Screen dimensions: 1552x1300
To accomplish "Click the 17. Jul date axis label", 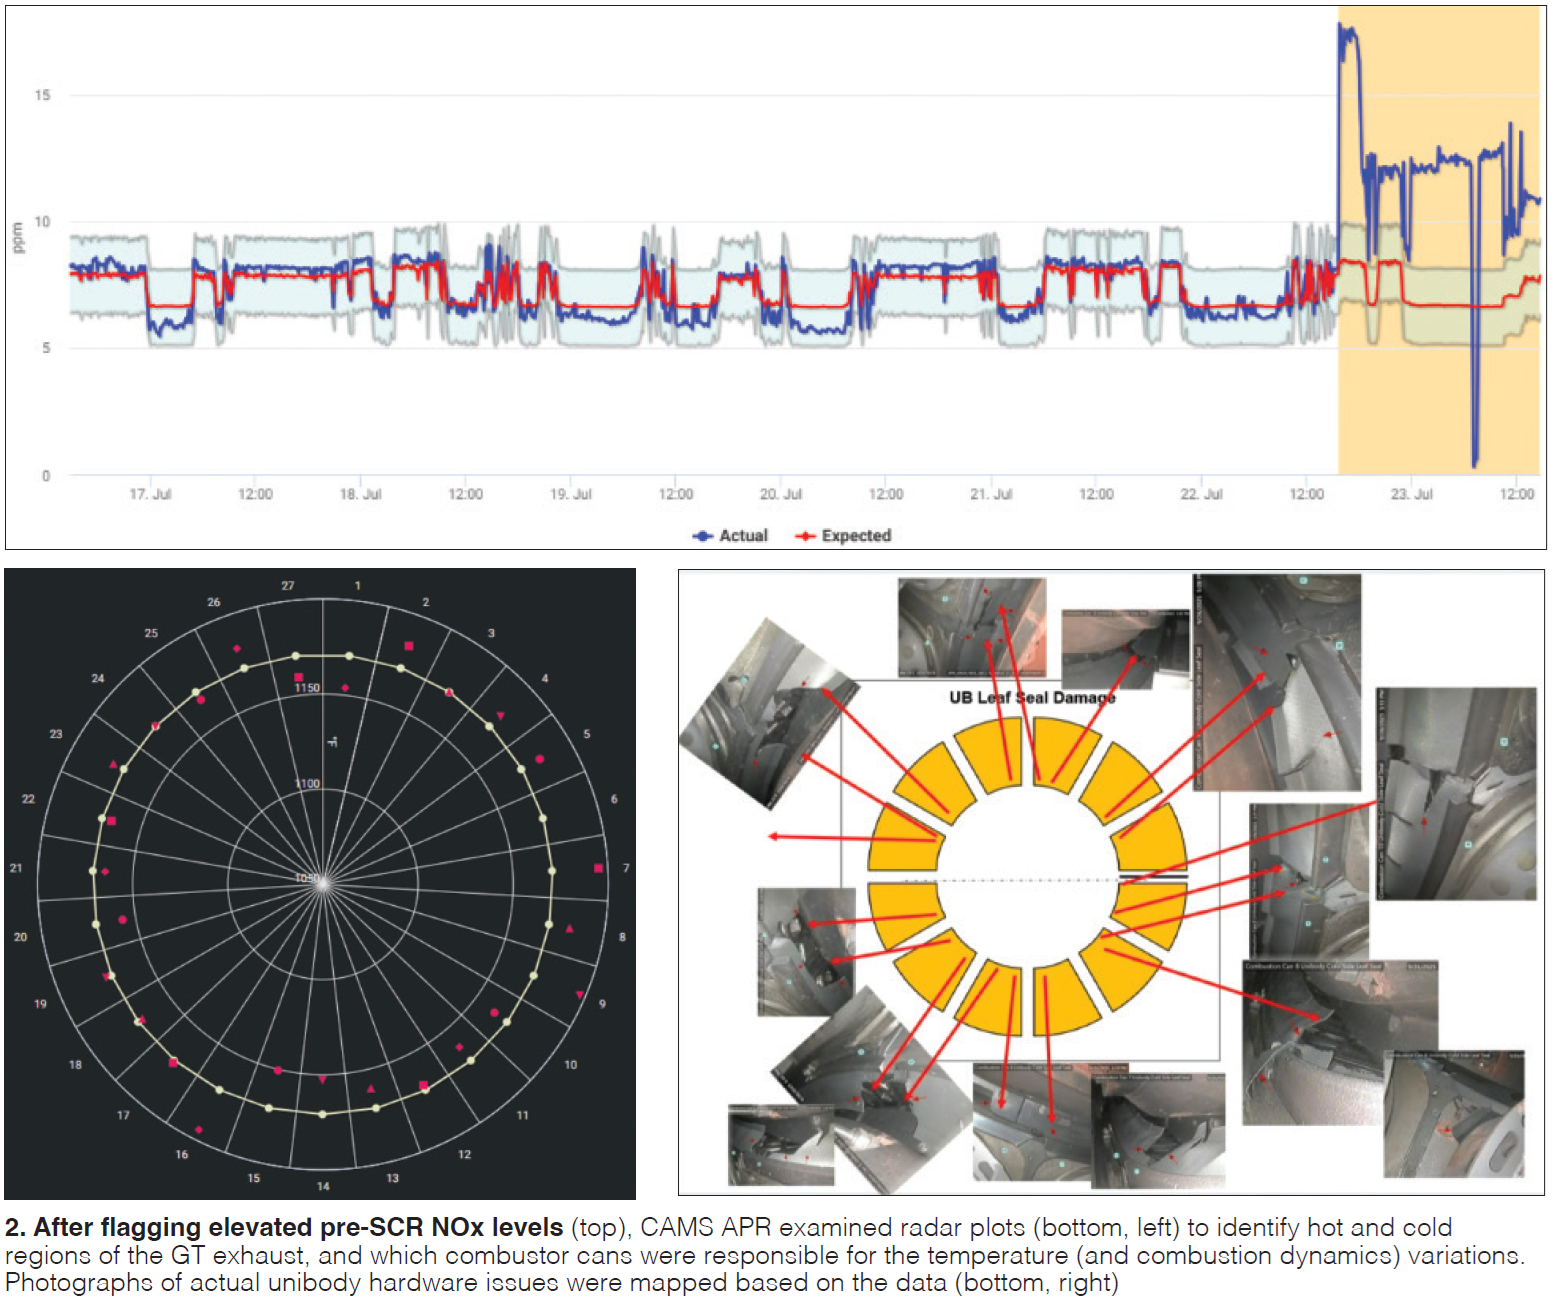I will click(x=150, y=494).
